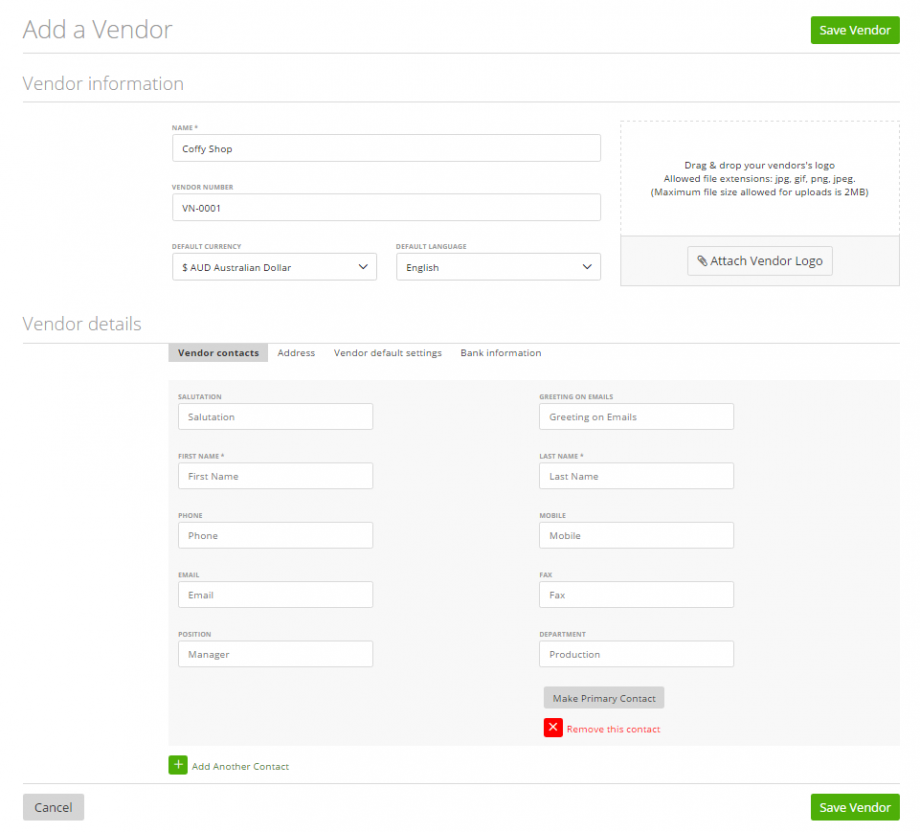Image resolution: width=920 pixels, height=832 pixels.
Task: Open the Default Currency dropdown
Action: pyautogui.click(x=274, y=266)
